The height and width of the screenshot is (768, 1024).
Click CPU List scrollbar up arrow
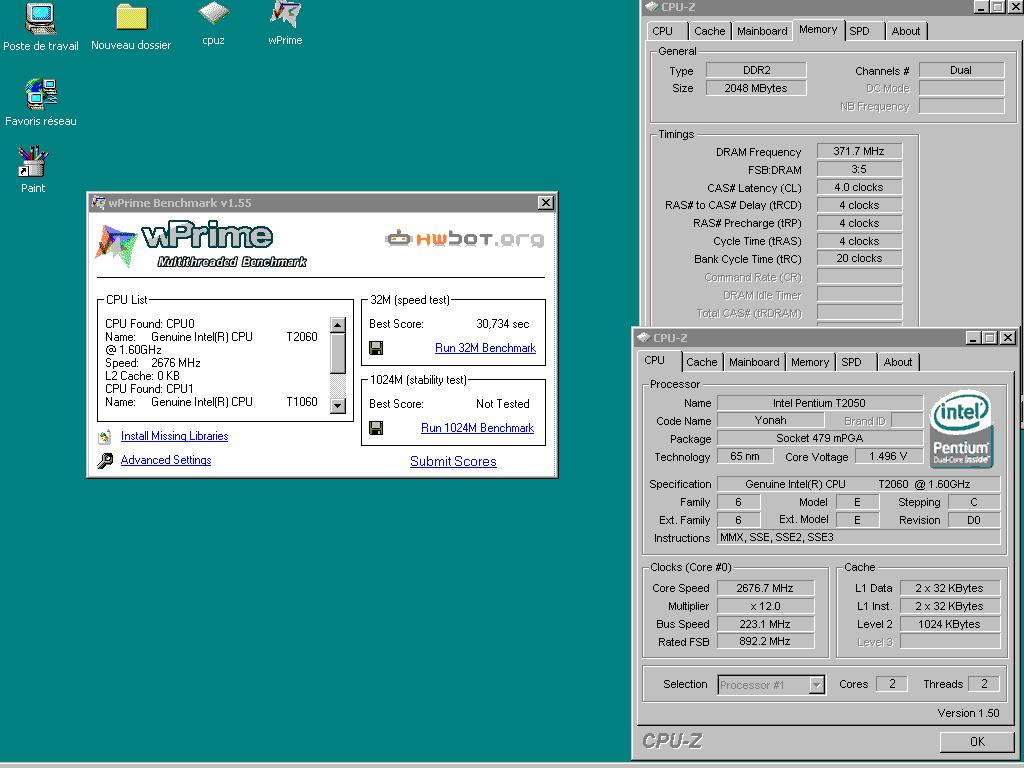[338, 325]
